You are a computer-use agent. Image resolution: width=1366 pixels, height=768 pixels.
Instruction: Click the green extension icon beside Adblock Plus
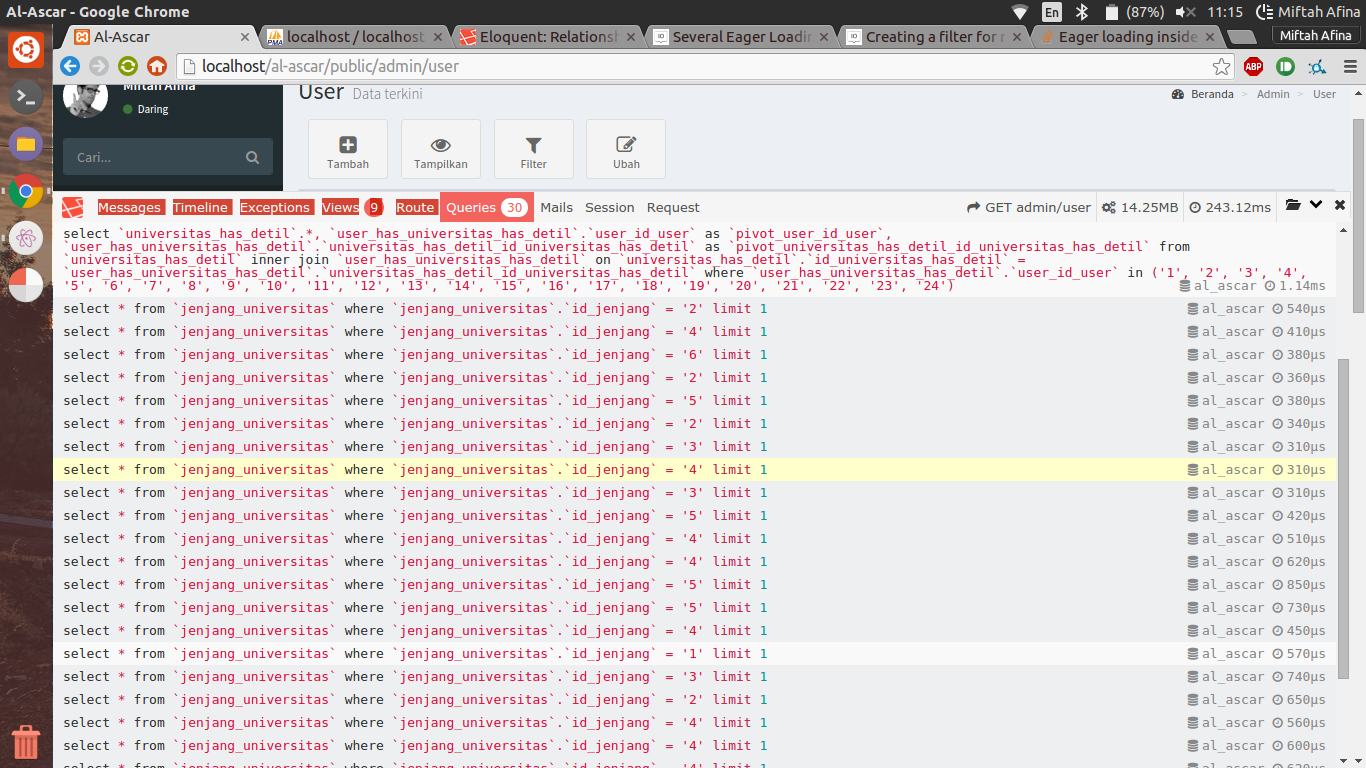[x=1285, y=67]
